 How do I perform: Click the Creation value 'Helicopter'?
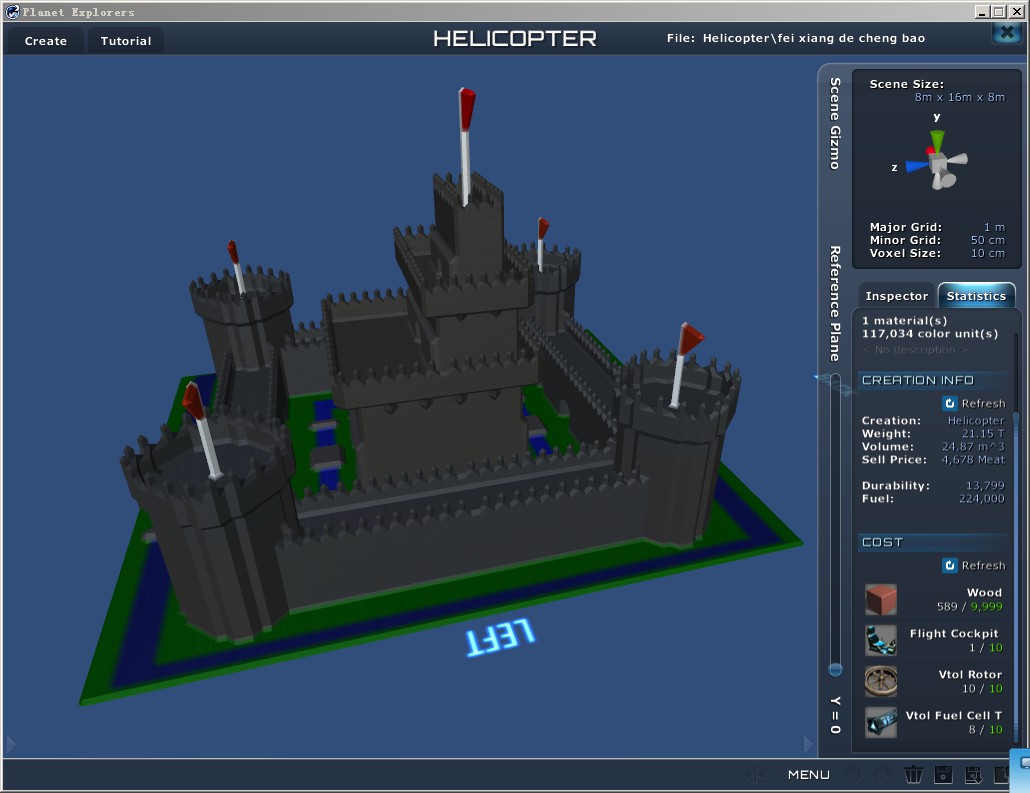click(976, 420)
